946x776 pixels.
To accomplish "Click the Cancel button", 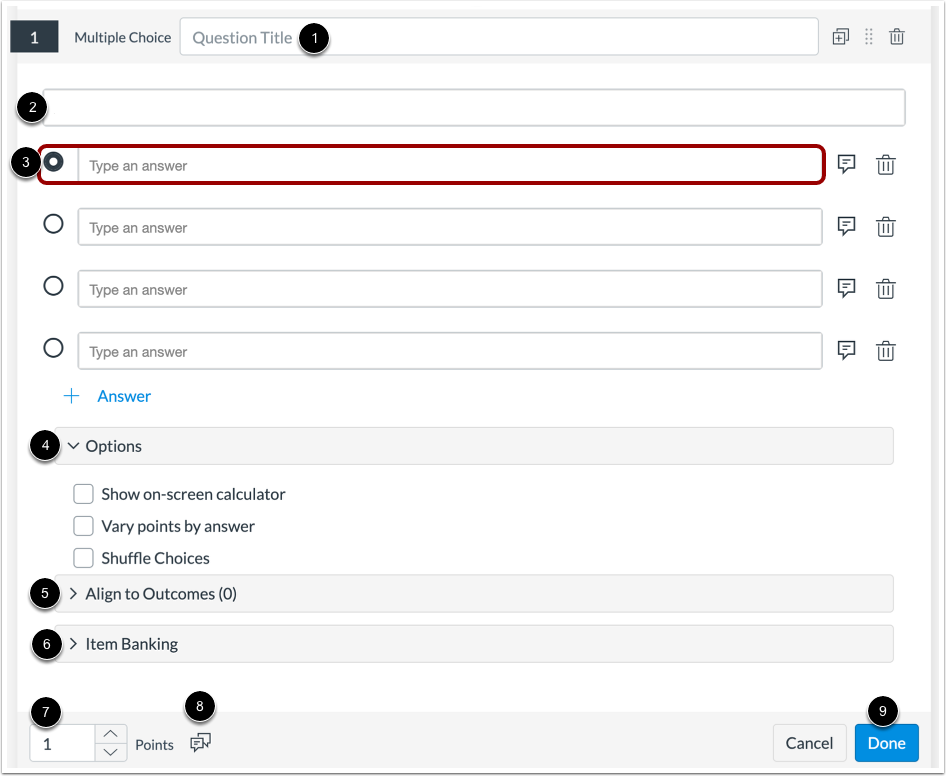I will coord(809,743).
